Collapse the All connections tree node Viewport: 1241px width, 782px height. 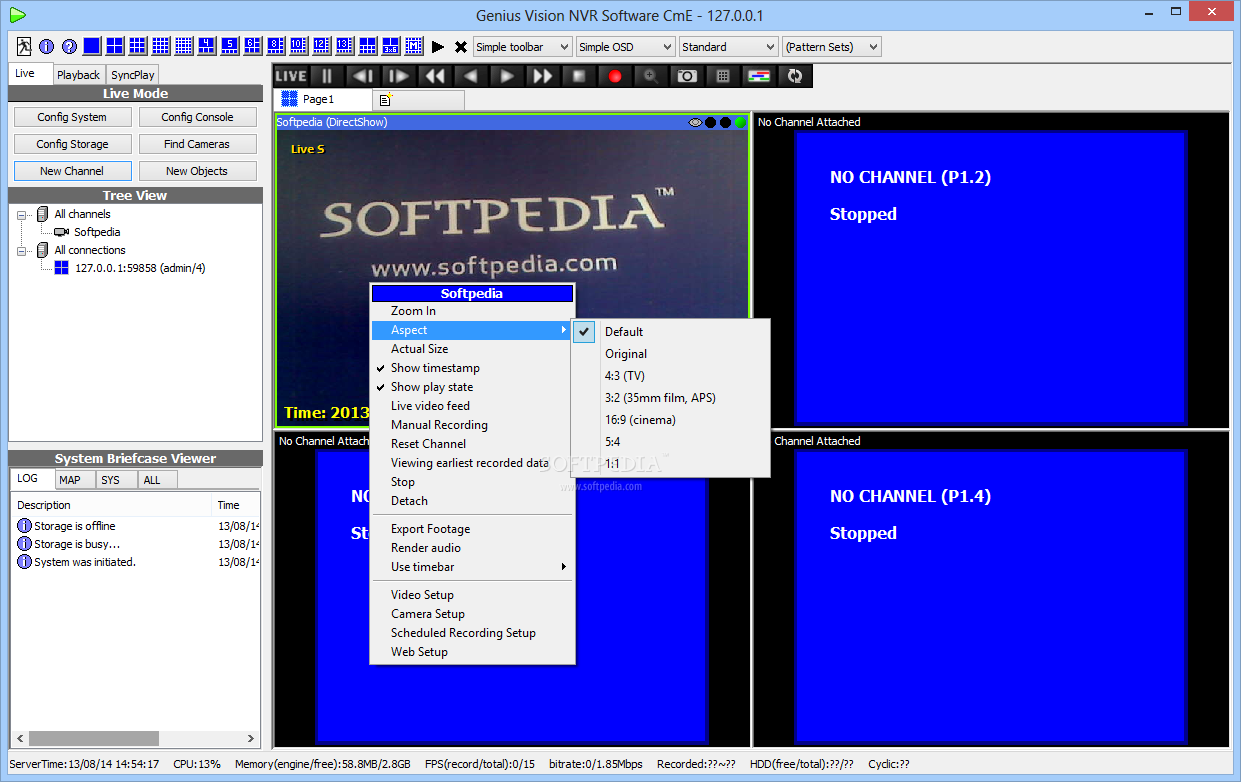[x=22, y=250]
